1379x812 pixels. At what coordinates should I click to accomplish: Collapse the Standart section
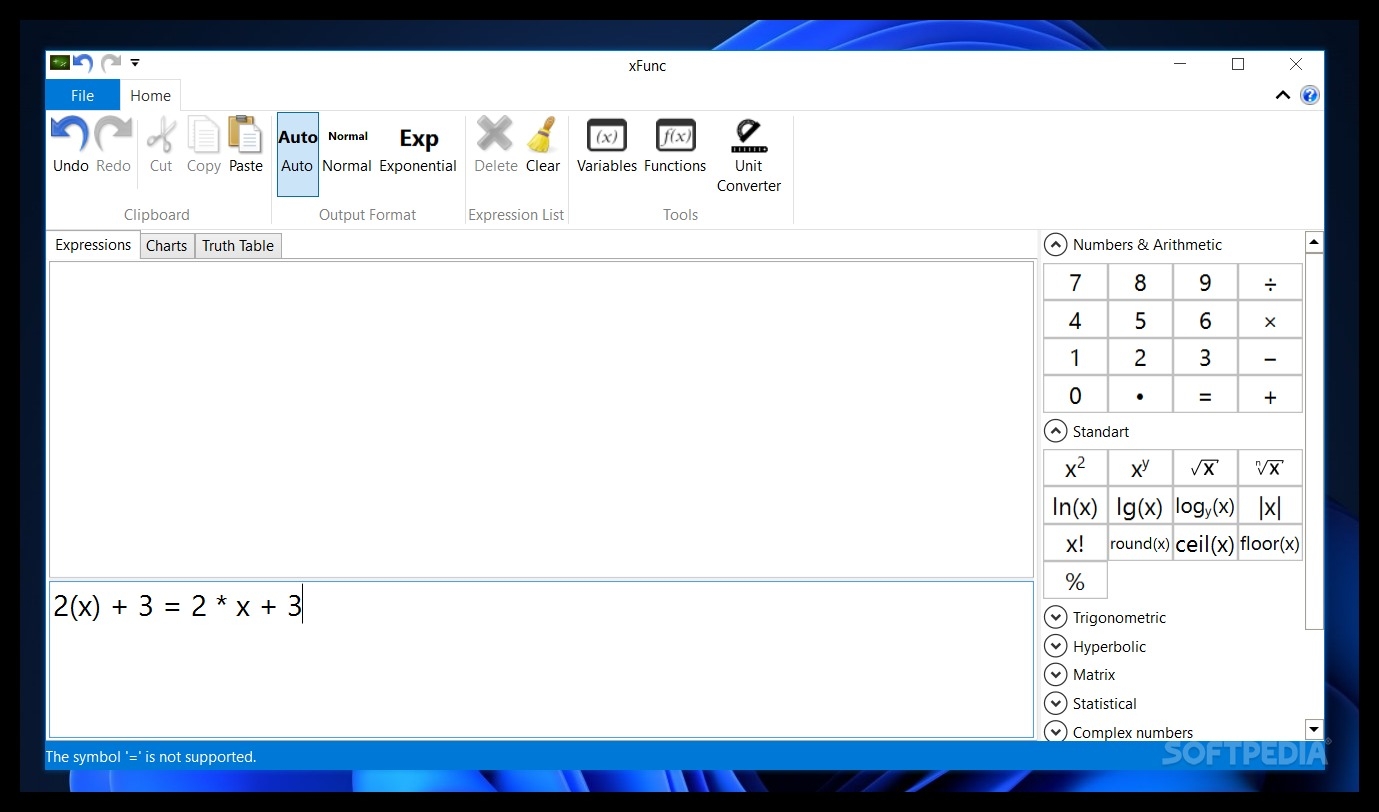(1055, 431)
